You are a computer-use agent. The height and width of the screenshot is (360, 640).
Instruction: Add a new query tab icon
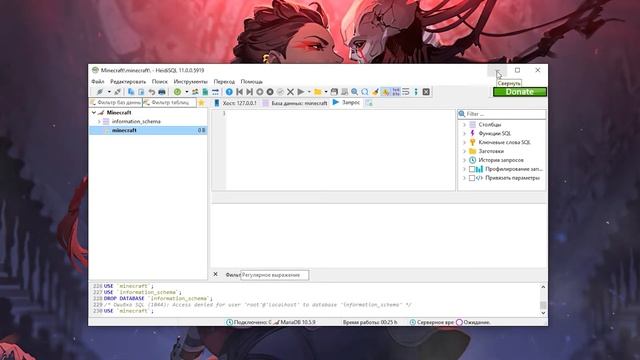[369, 103]
